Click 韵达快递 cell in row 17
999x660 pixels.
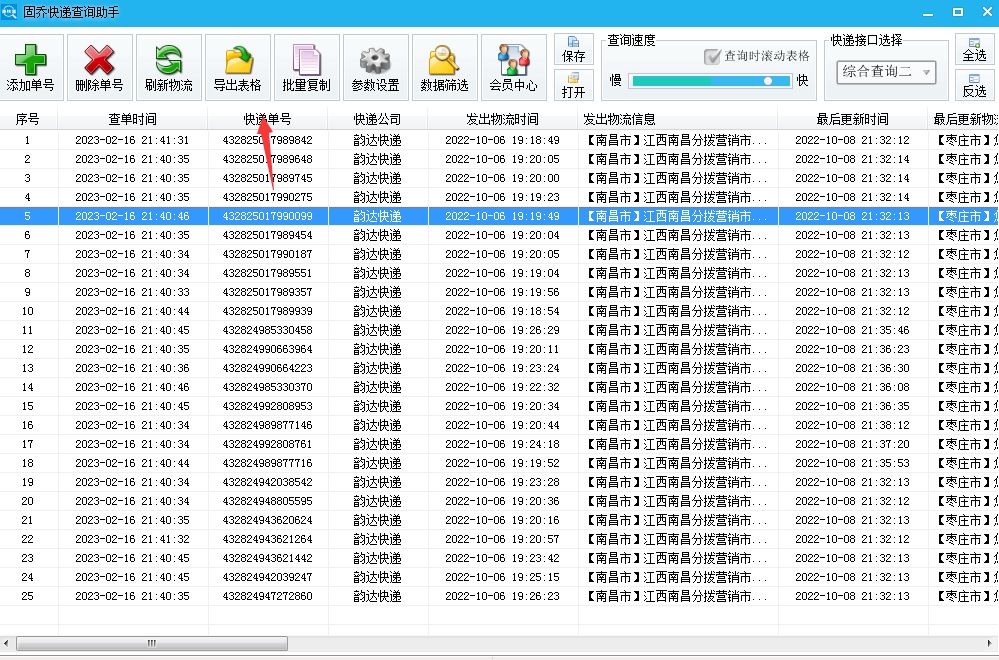(378, 444)
